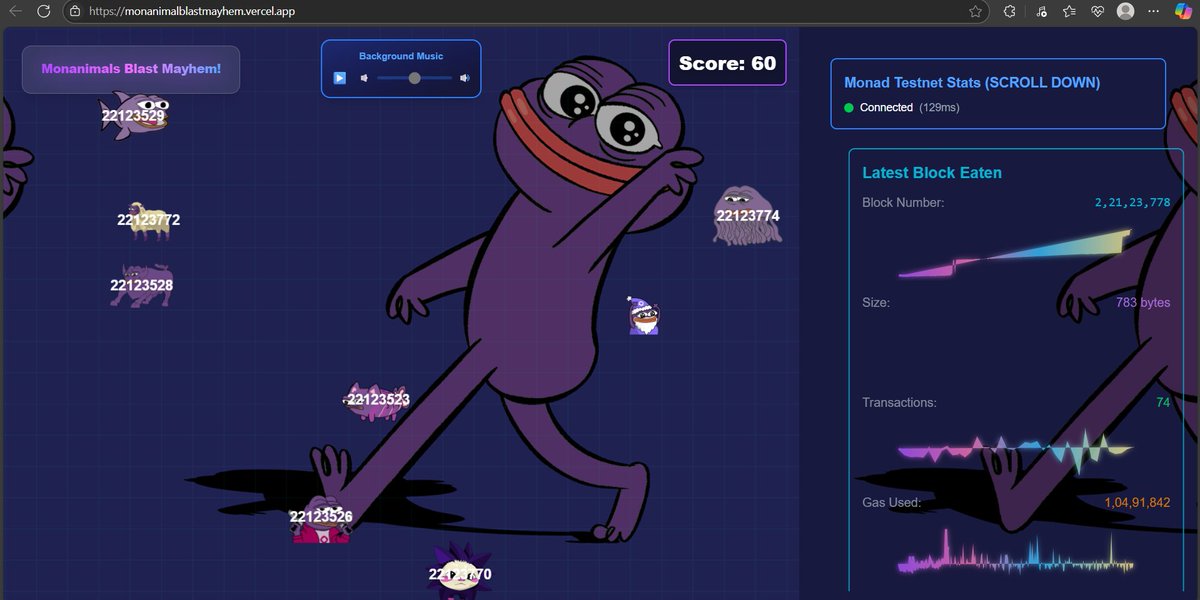Click the URL in the address bar
This screenshot has height=600, width=1200.
coord(191,12)
